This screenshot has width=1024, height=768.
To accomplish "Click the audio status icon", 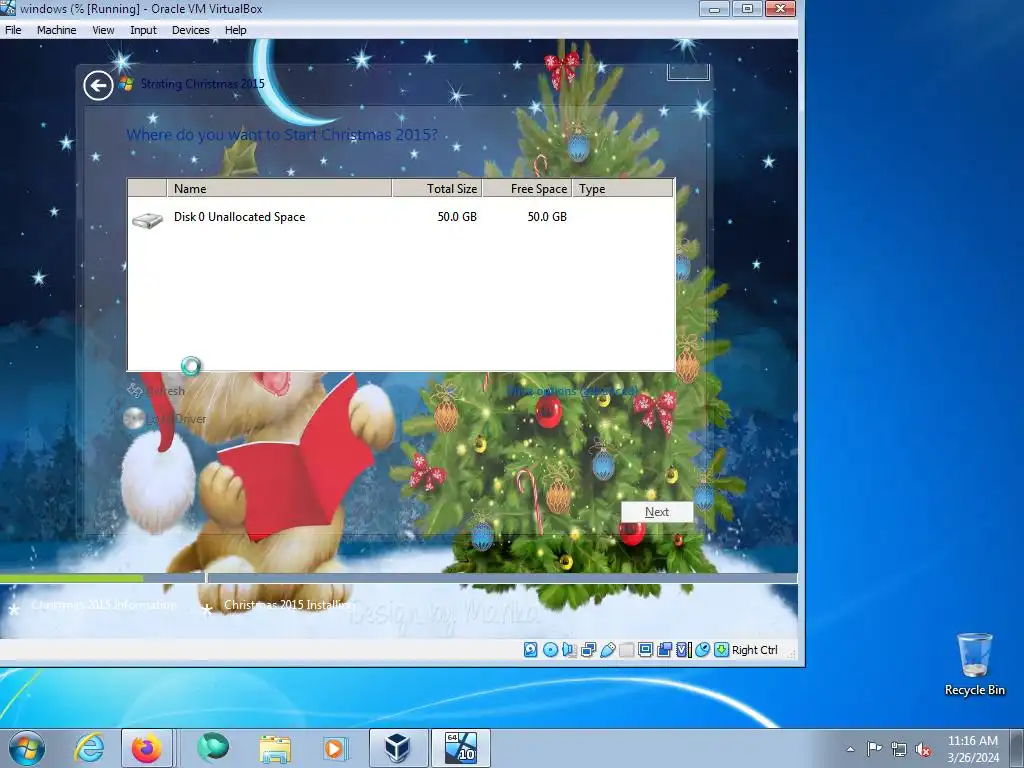I will click(569, 649).
